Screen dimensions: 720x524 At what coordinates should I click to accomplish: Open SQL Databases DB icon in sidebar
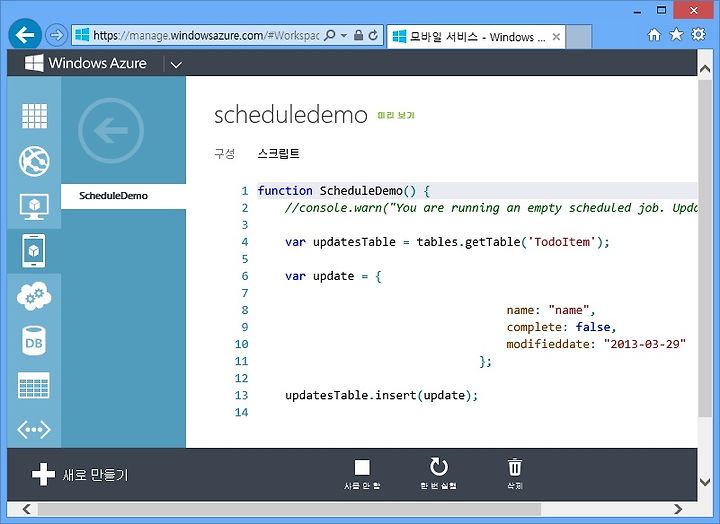click(34, 341)
